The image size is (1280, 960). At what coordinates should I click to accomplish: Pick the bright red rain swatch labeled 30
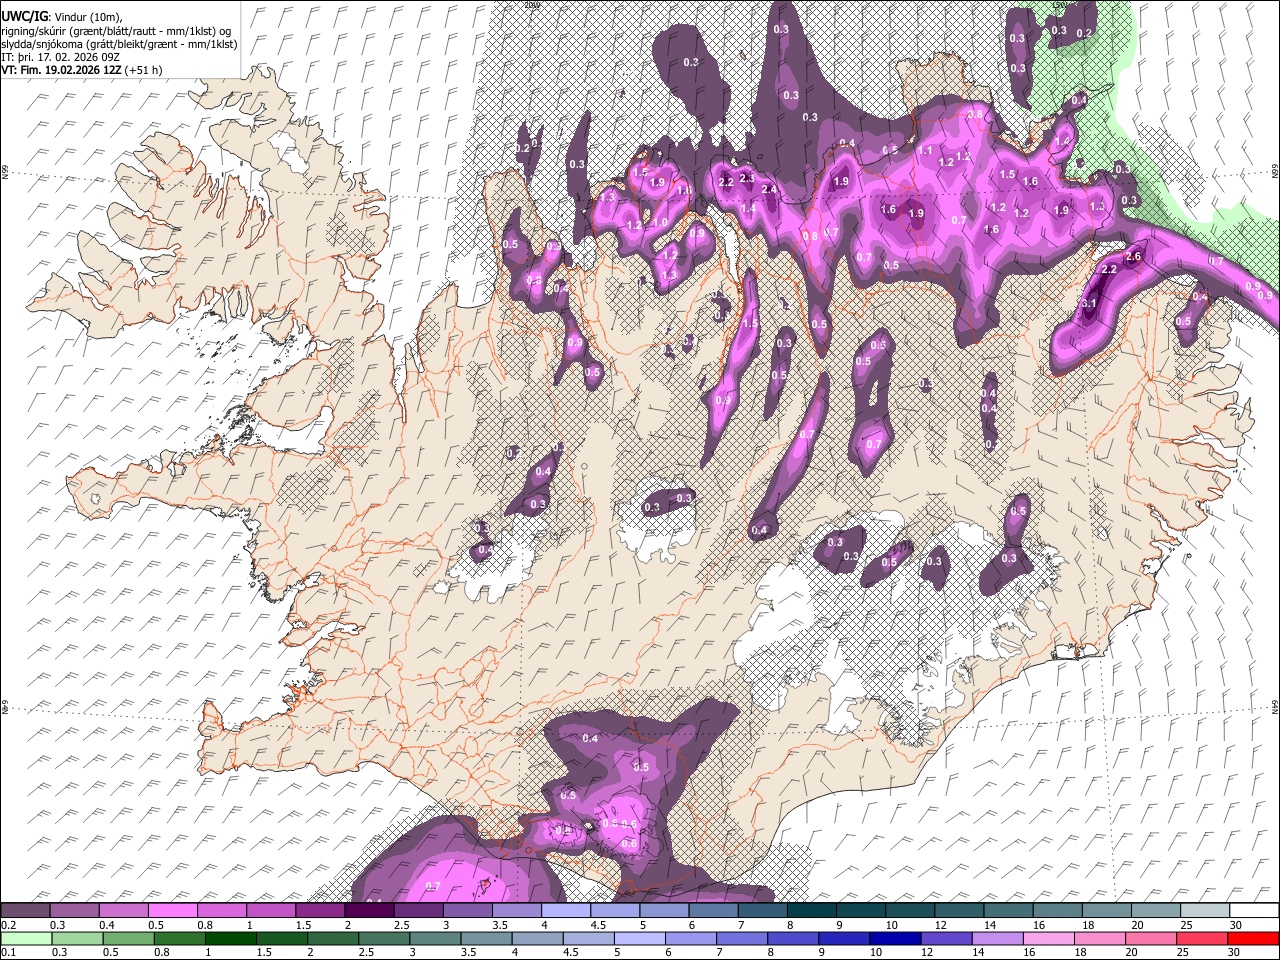[1254, 938]
